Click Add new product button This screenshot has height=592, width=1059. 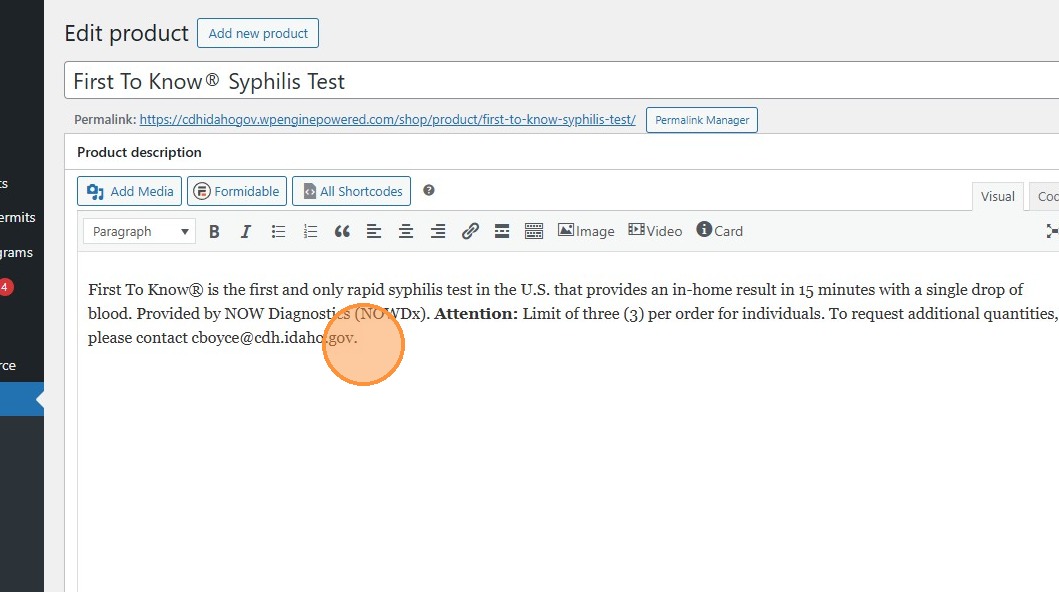258,33
